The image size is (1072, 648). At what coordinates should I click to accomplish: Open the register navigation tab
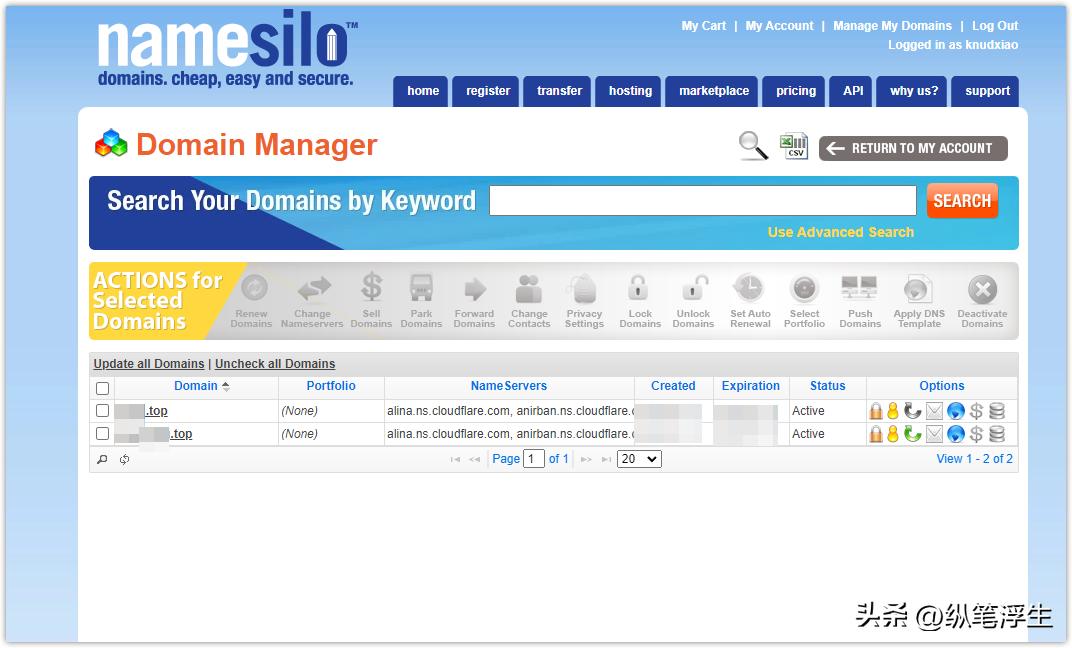[485, 91]
